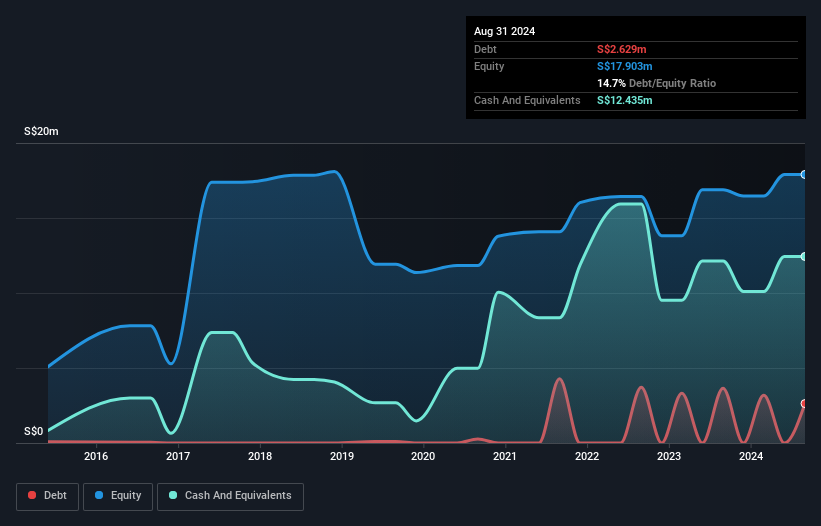The image size is (821, 526).
Task: Click the red Debt legend dot
Action: pyautogui.click(x=32, y=495)
